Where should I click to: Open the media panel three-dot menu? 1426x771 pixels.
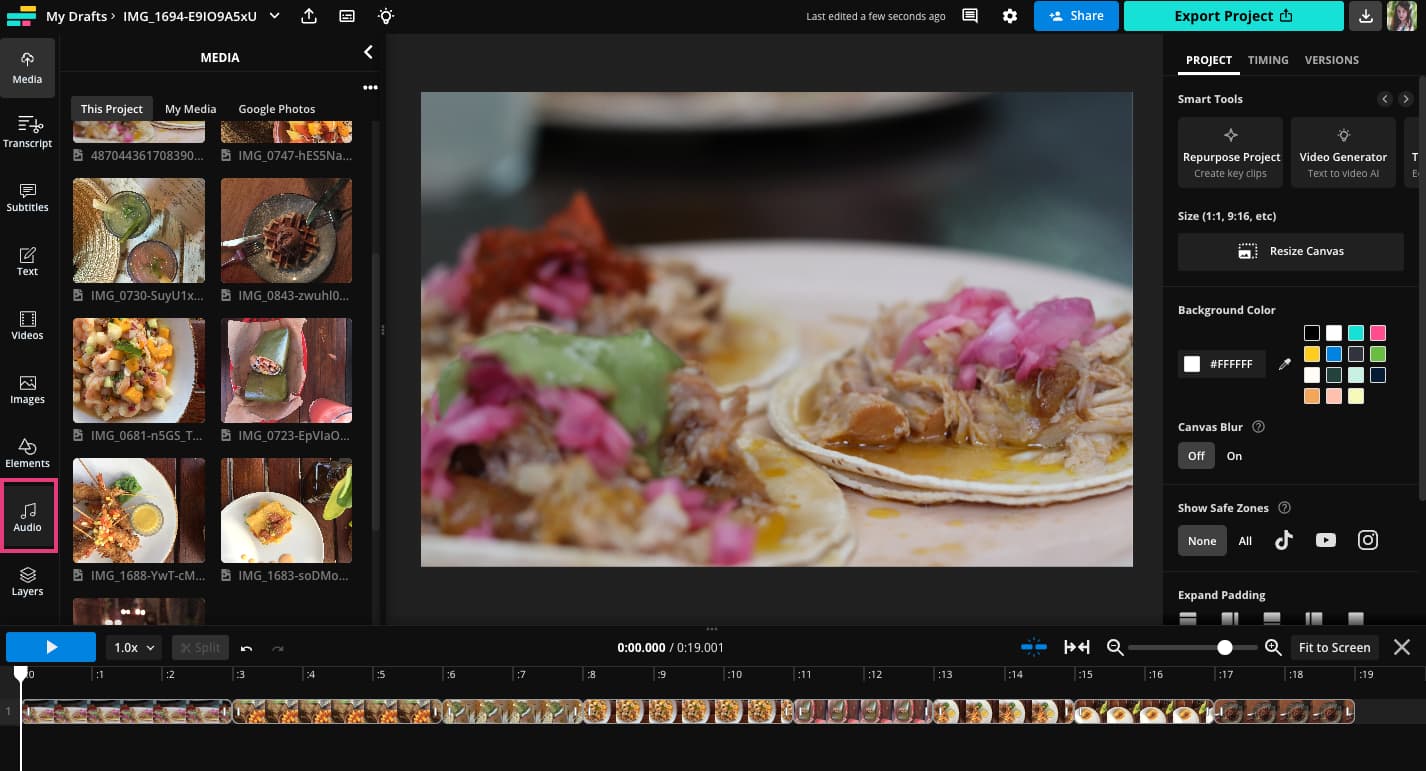click(370, 88)
